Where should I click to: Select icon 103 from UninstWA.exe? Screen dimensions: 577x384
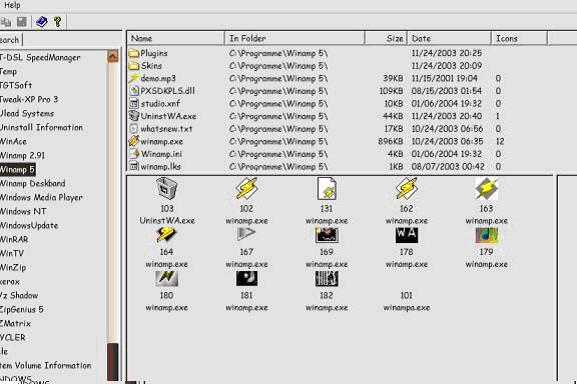(x=166, y=188)
